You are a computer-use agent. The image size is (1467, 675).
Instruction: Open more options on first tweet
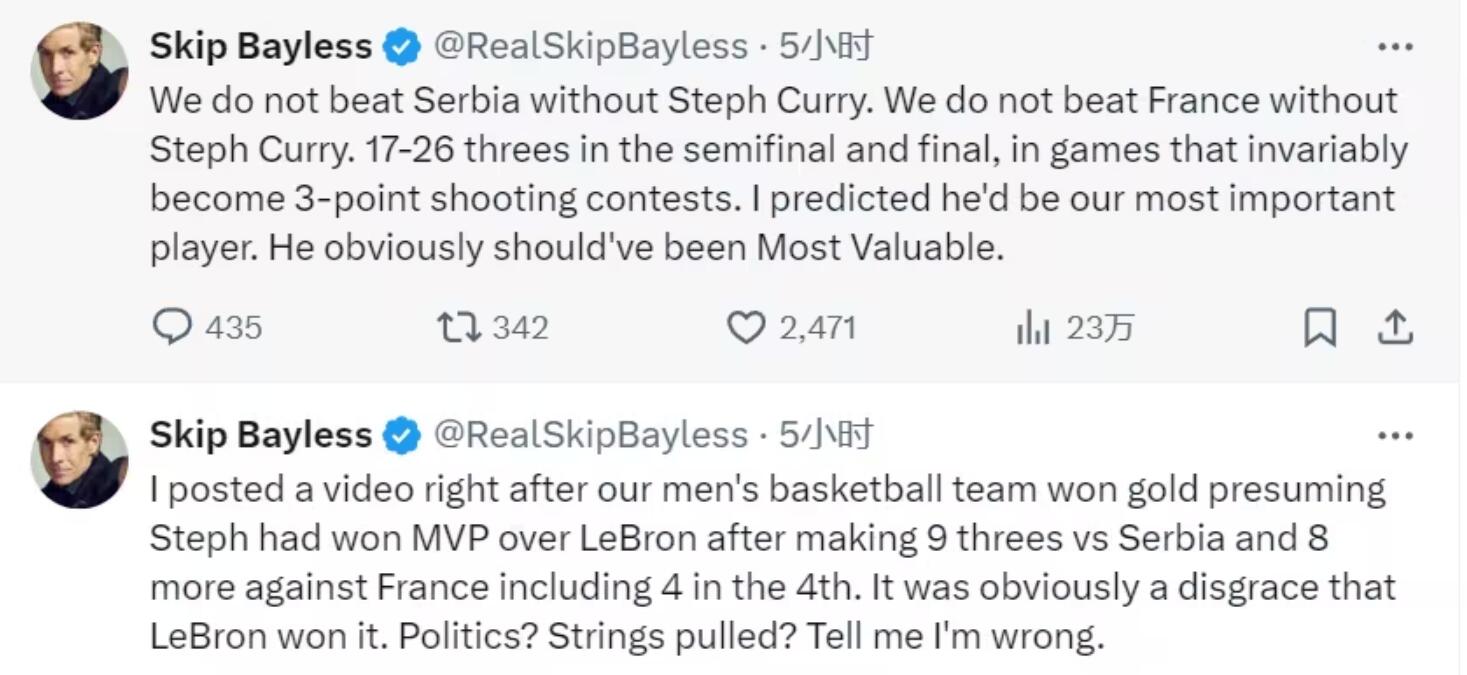(1394, 47)
